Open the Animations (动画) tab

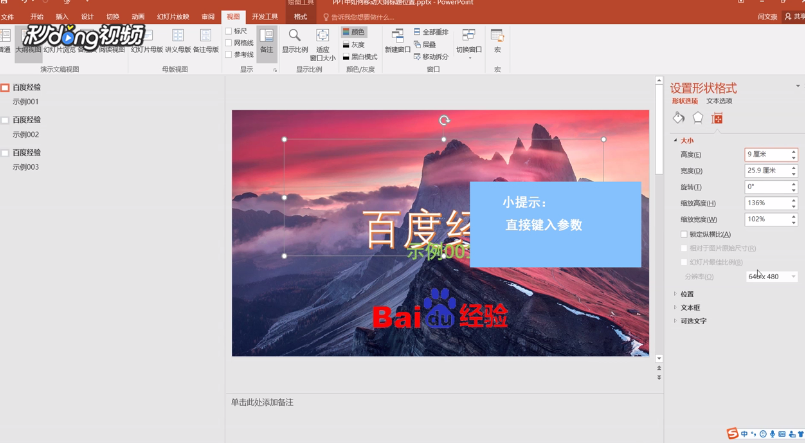pos(138,17)
